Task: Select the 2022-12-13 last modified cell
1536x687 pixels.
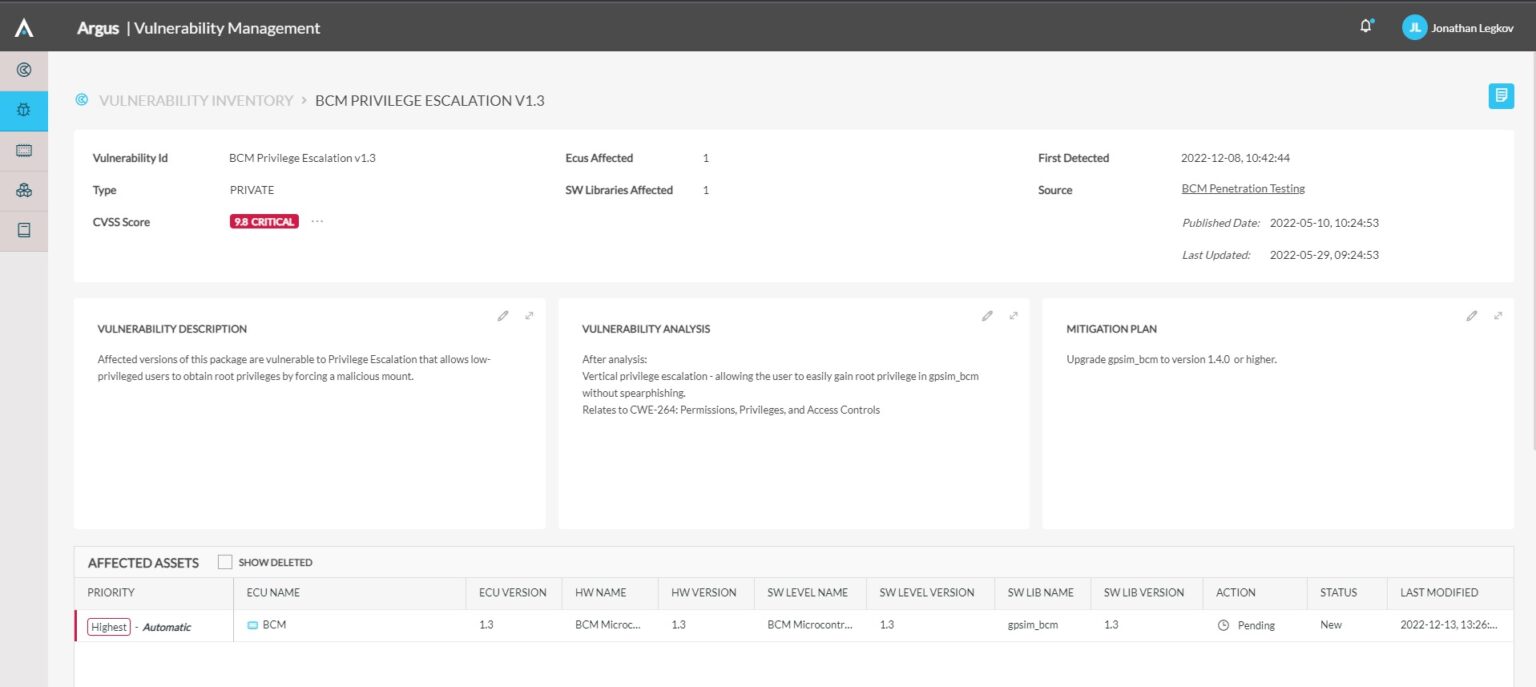Action: click(x=1449, y=625)
